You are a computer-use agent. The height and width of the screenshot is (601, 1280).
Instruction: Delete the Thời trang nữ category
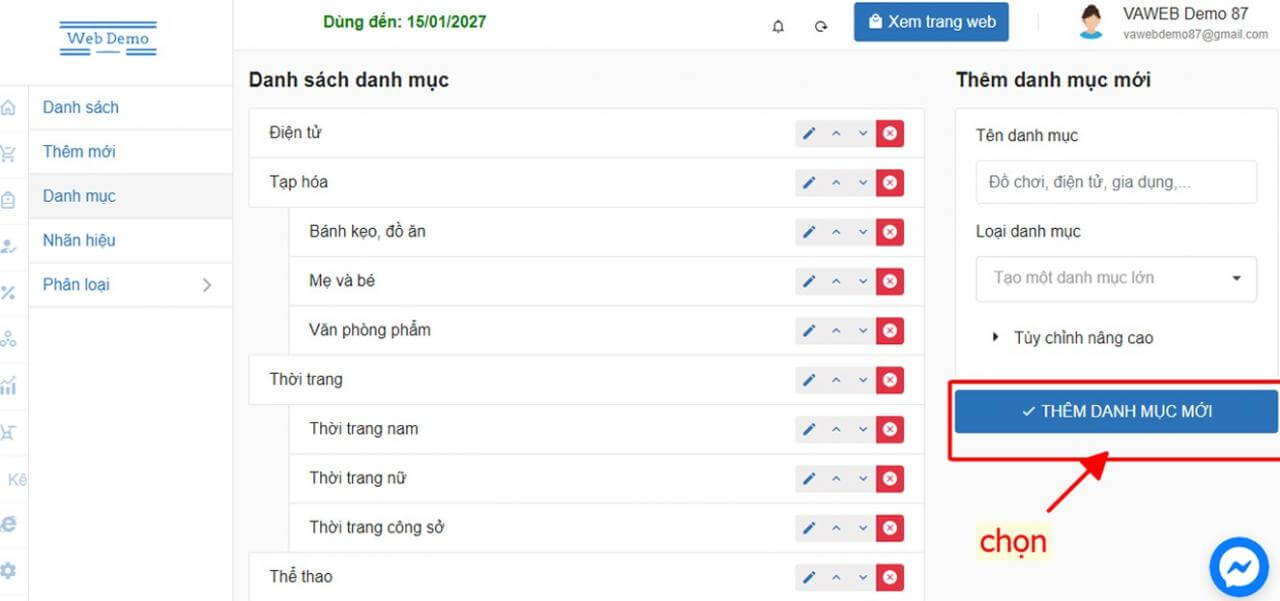click(x=889, y=479)
